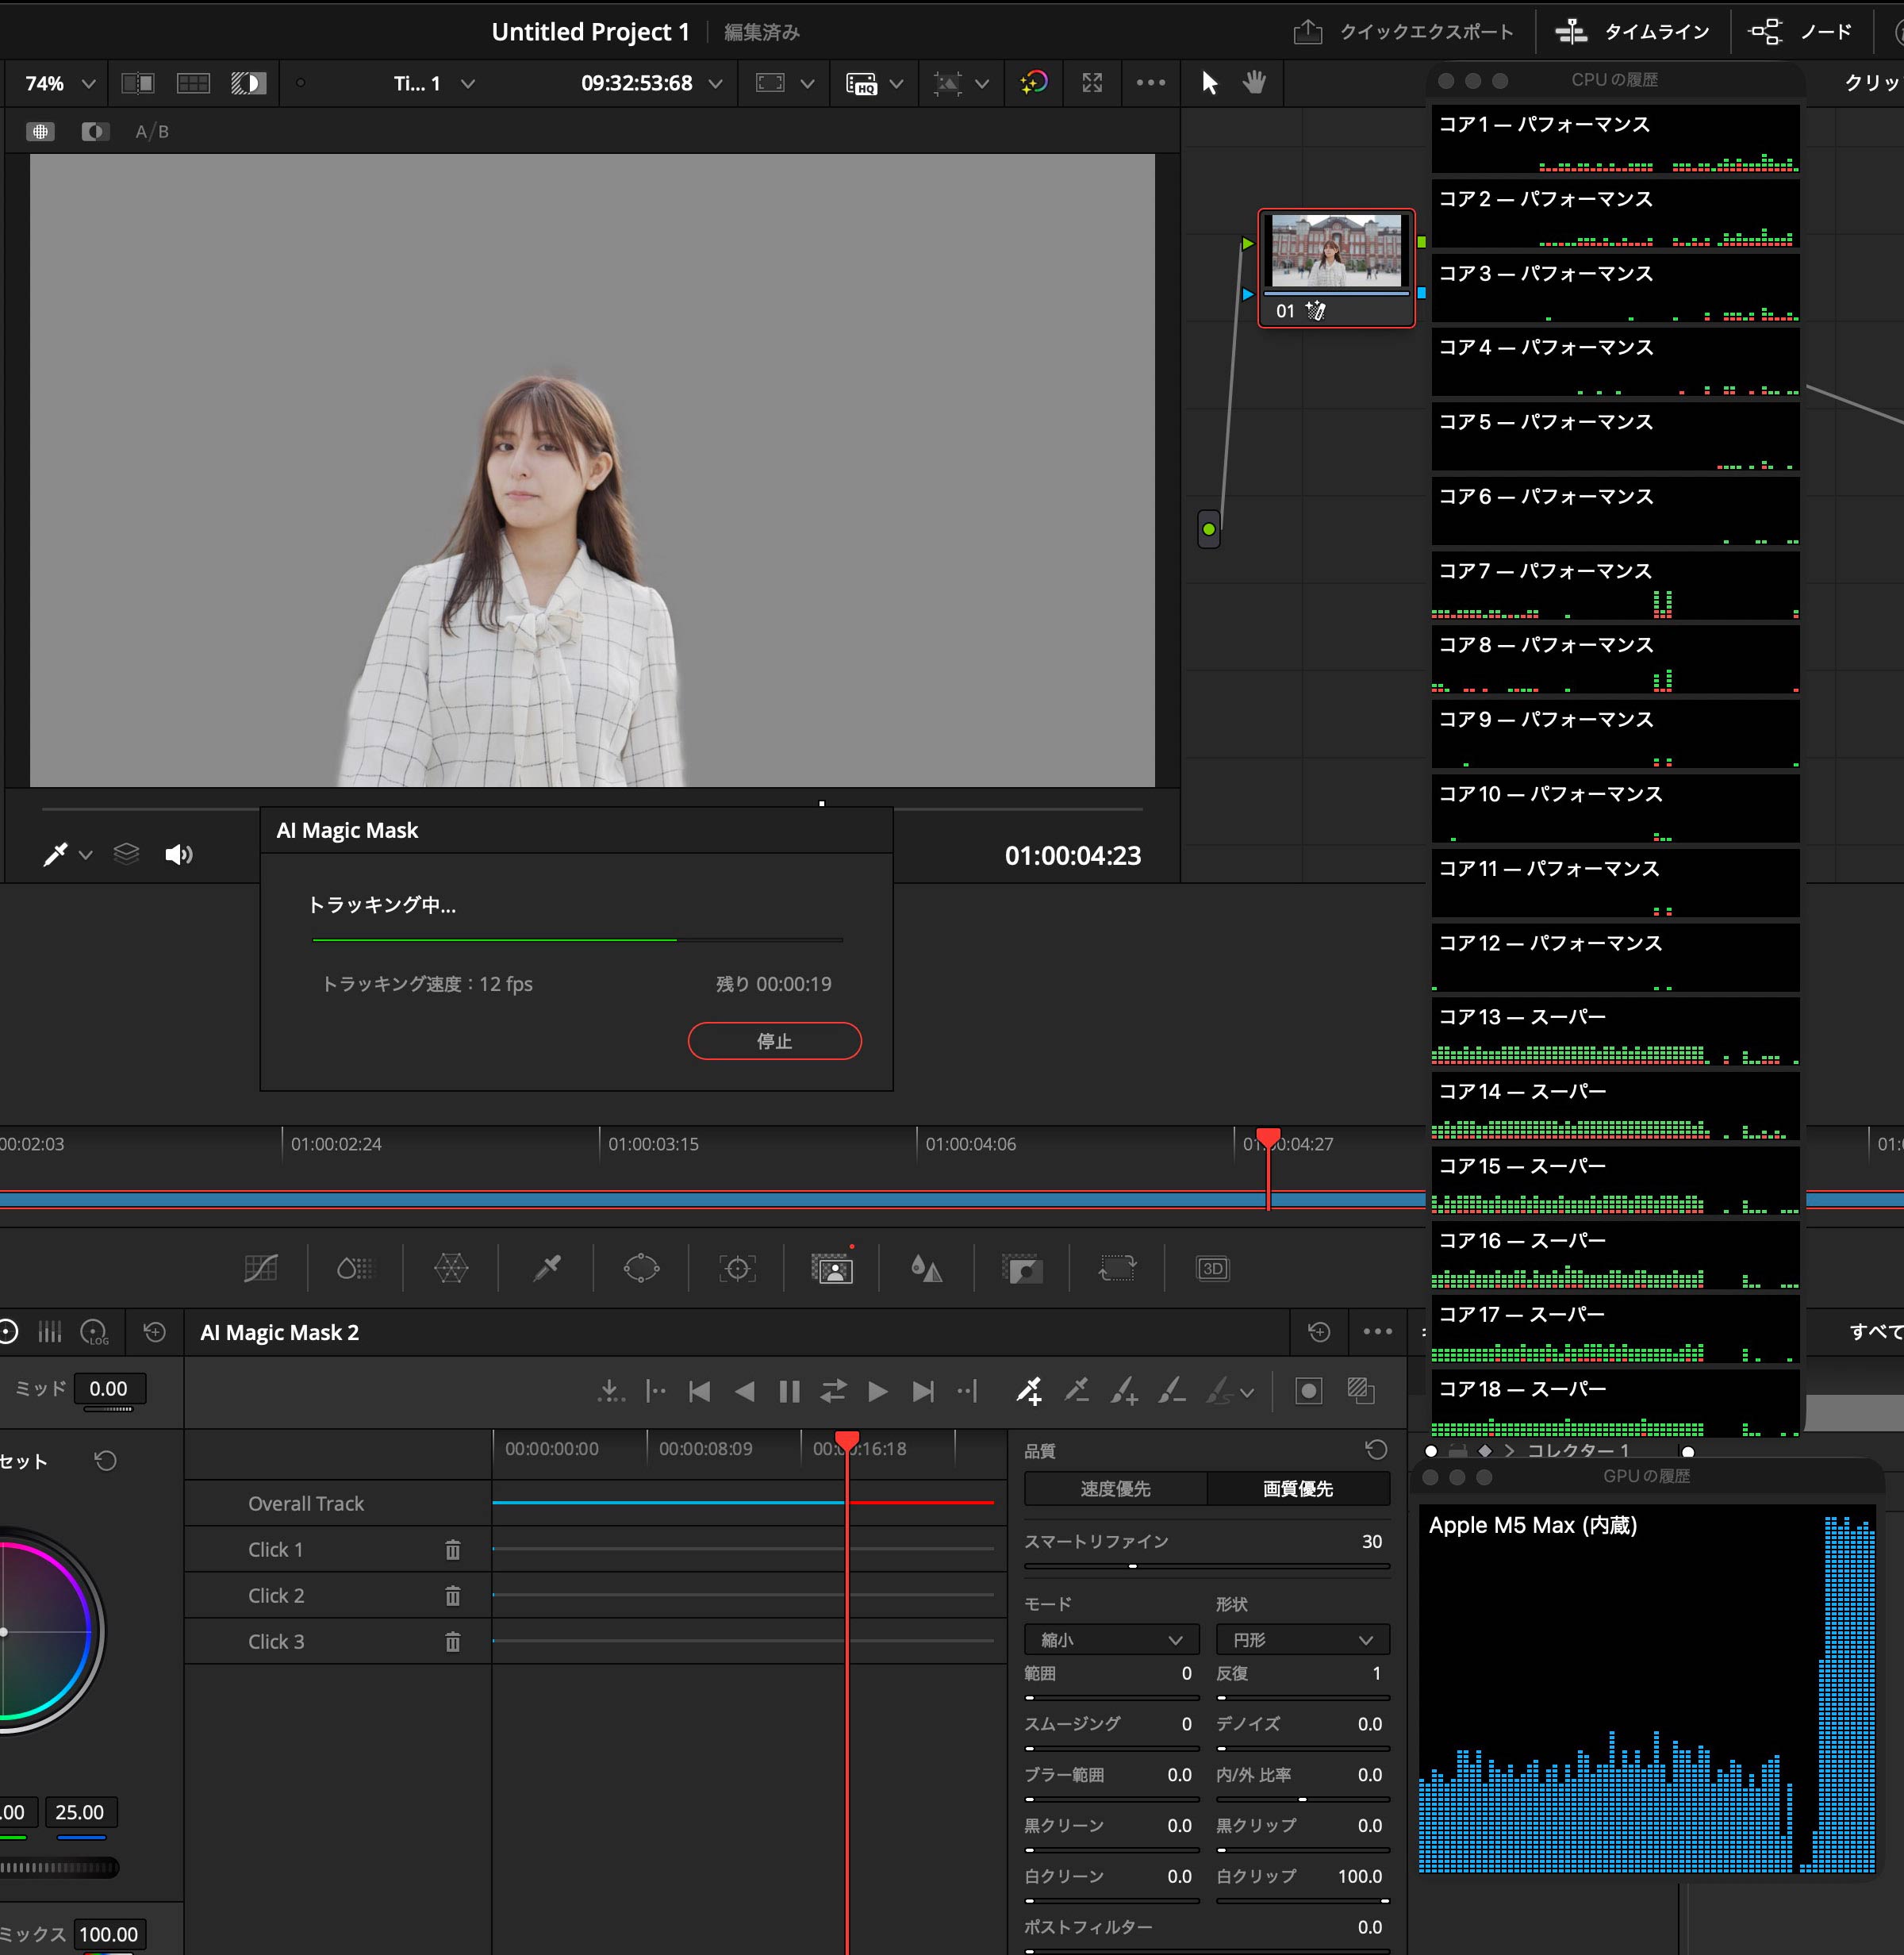1904x1955 pixels.
Task: Open the Power Window palette icon
Action: [641, 1269]
